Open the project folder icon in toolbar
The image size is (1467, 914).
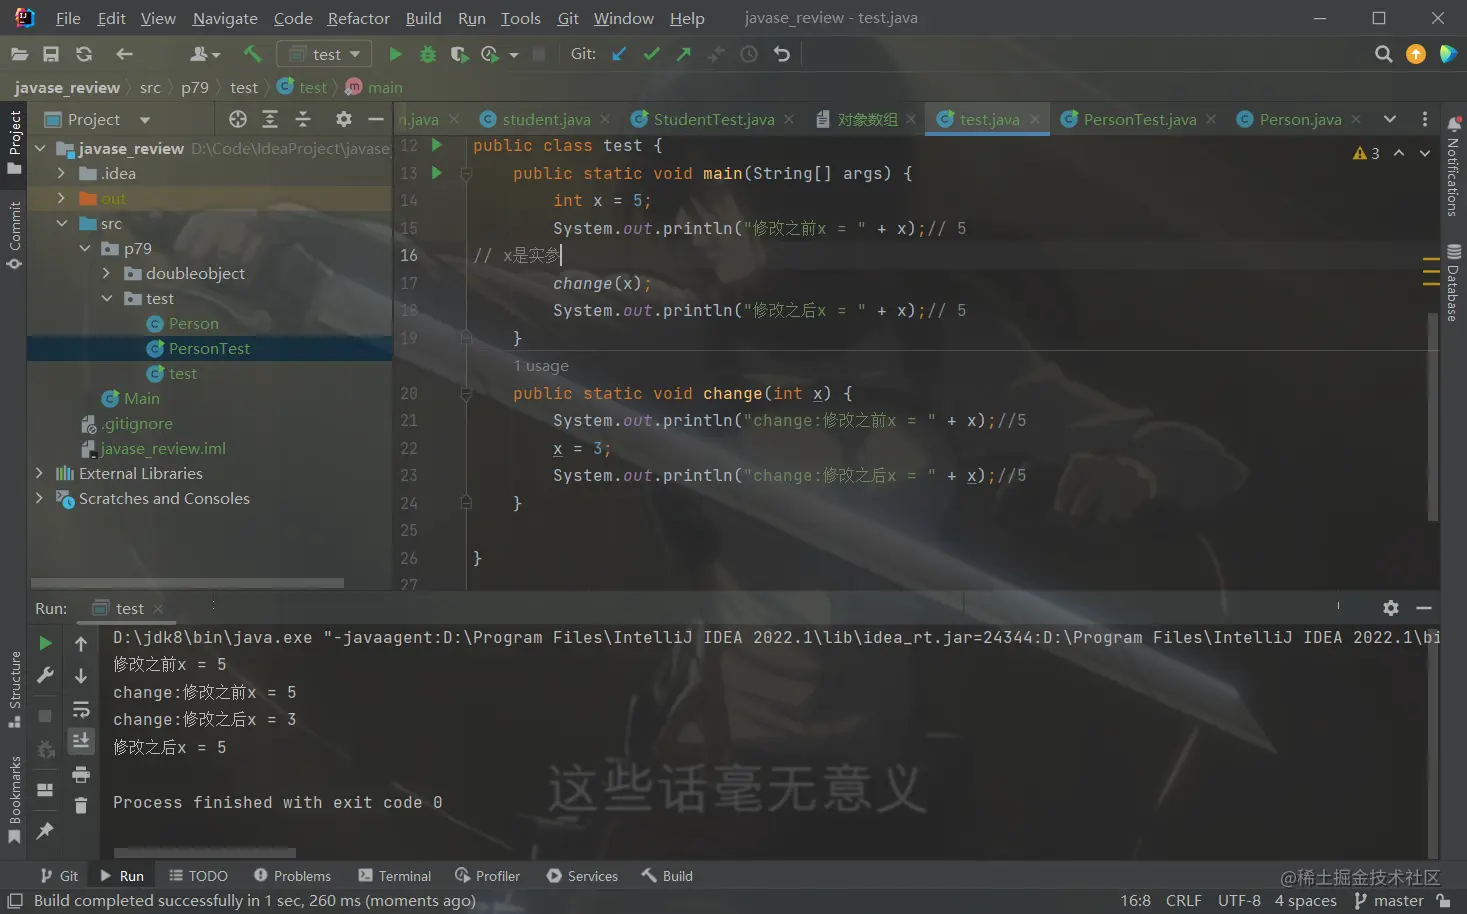coord(19,54)
